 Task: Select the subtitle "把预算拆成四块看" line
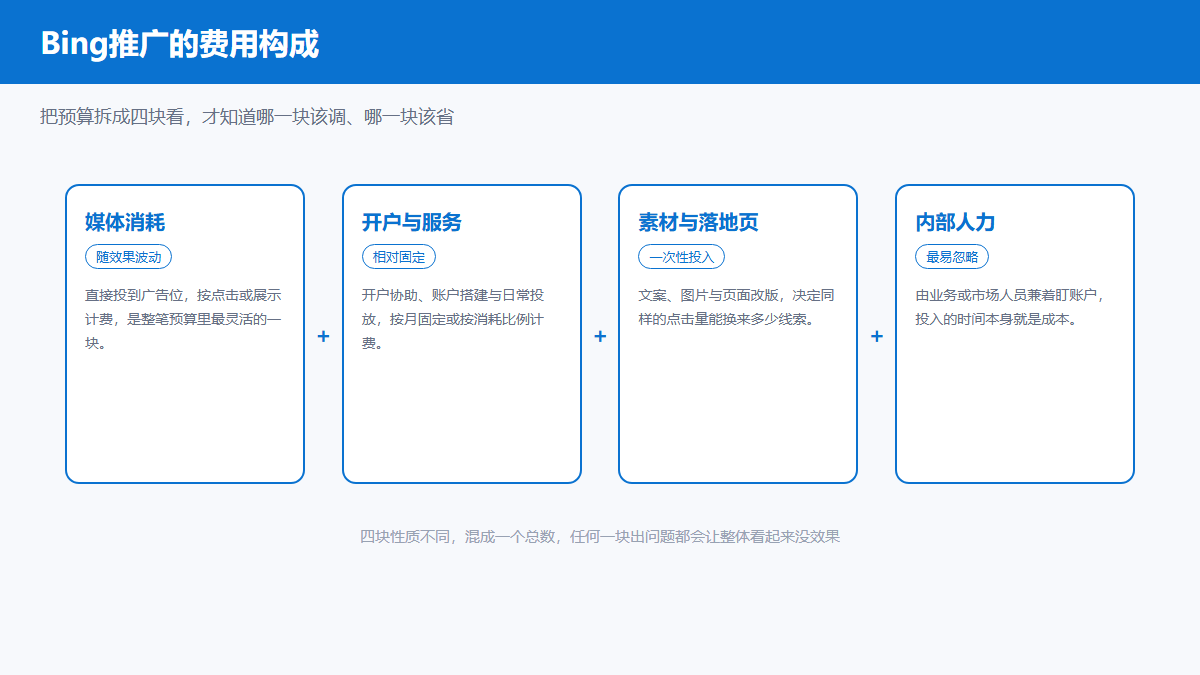pyautogui.click(x=247, y=117)
